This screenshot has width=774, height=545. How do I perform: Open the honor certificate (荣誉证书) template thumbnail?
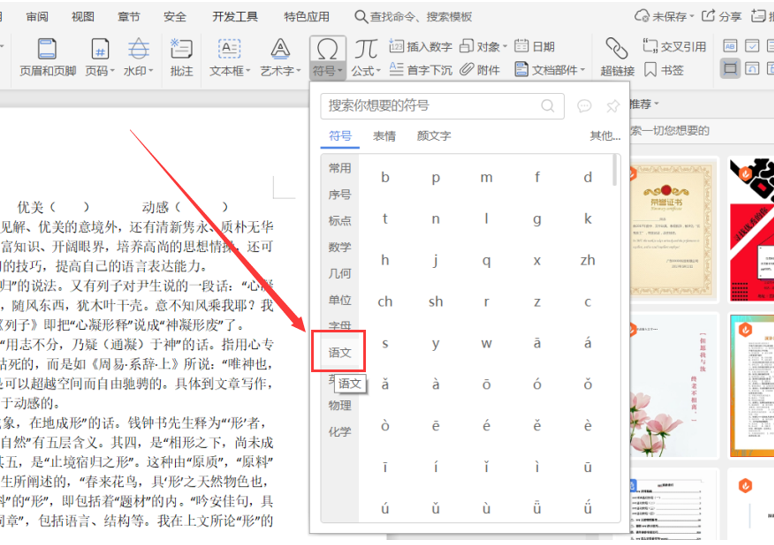click(674, 228)
